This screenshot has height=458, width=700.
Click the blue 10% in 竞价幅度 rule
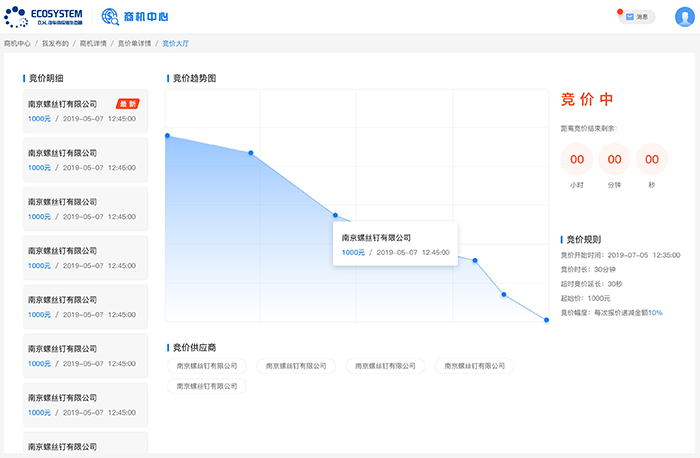655,312
